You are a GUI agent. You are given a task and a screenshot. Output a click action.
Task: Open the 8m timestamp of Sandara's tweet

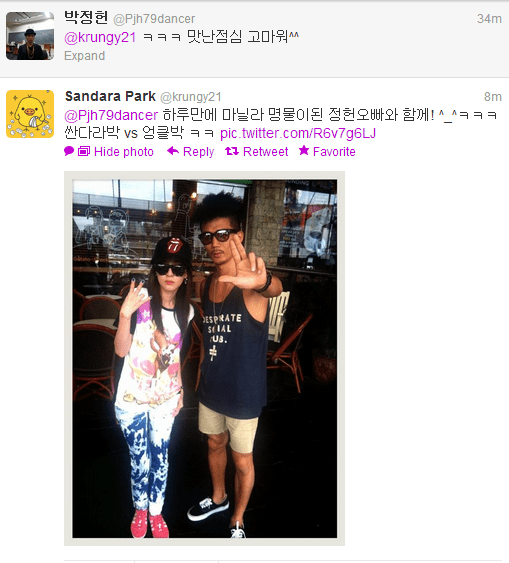pos(492,97)
